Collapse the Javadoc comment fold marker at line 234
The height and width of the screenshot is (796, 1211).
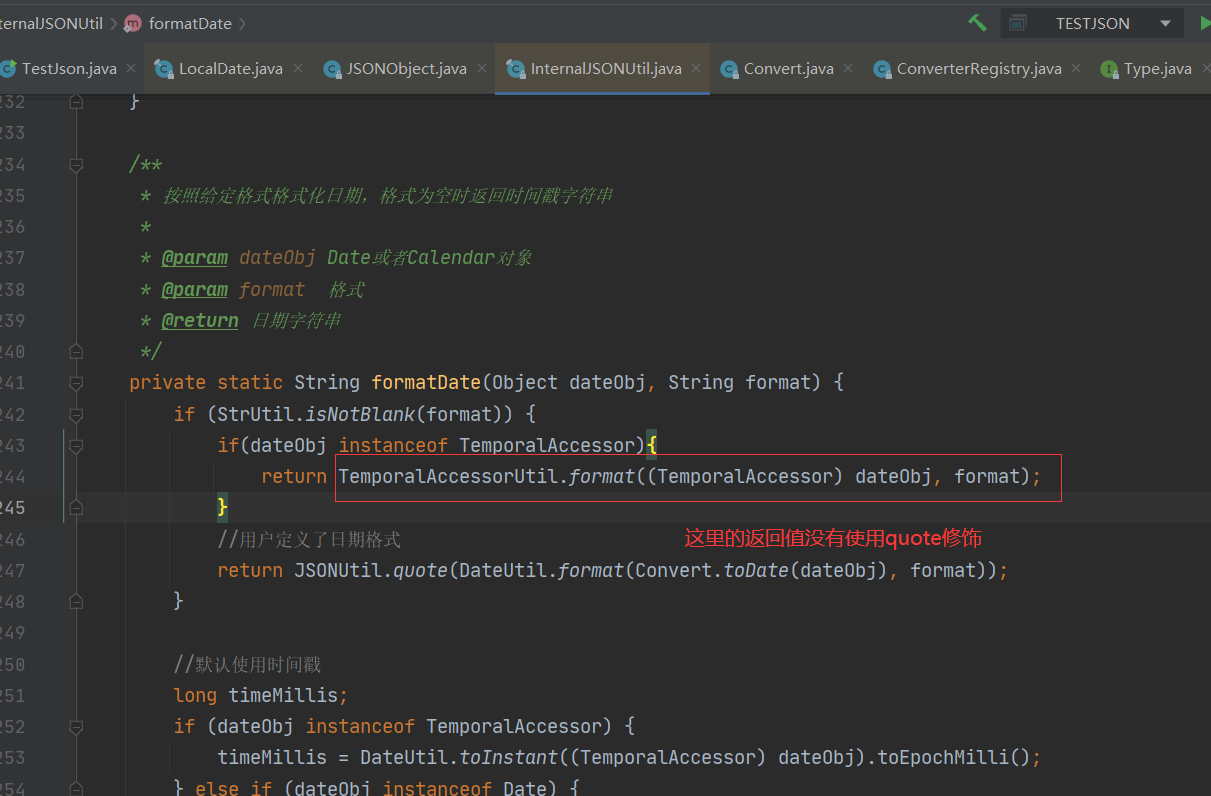coord(76,165)
